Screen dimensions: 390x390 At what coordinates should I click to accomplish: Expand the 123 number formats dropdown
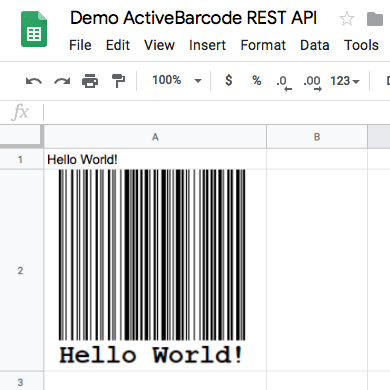pos(345,81)
